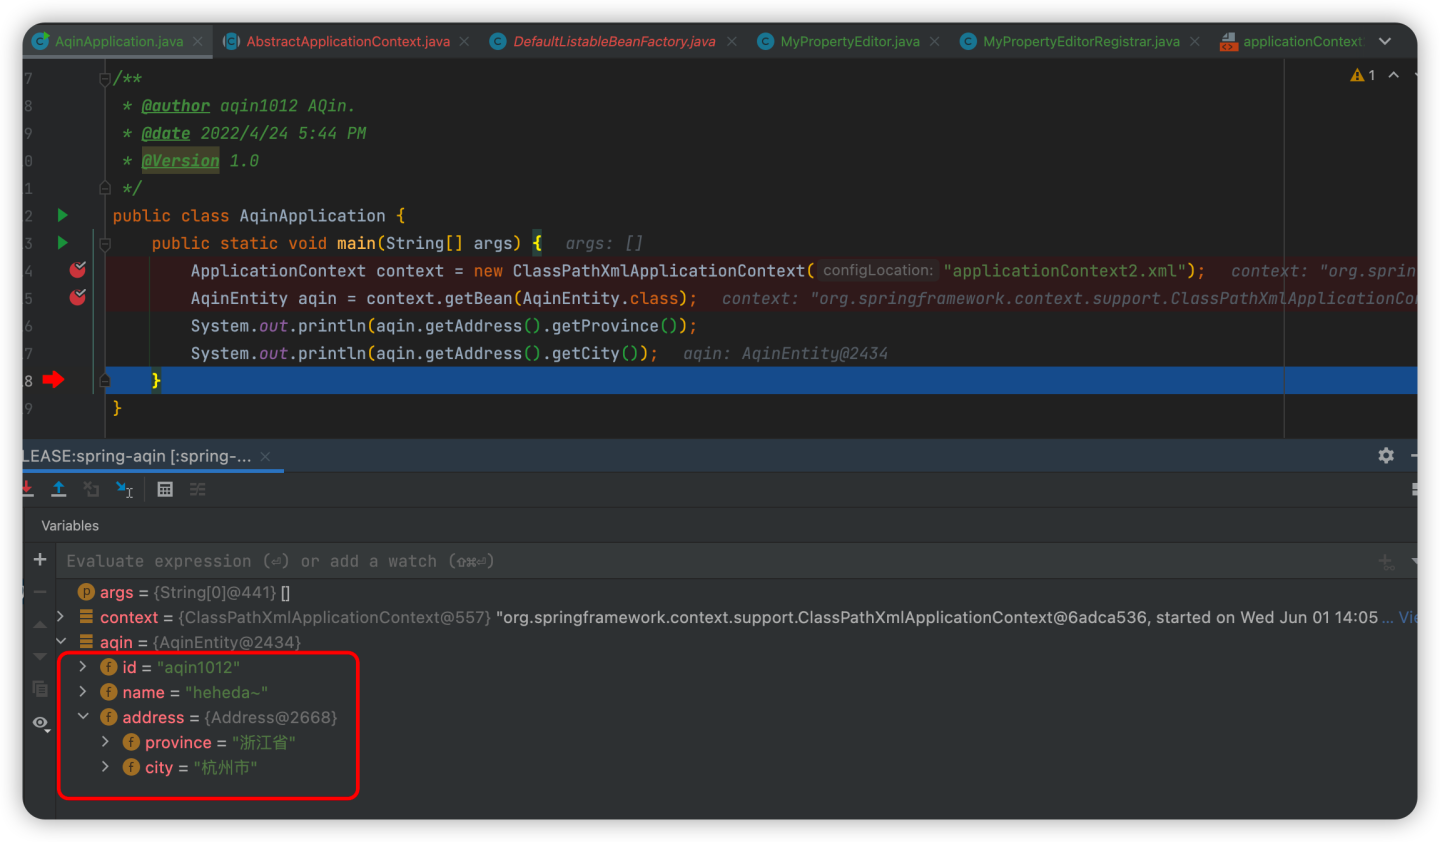Expand the context variable node
The height and width of the screenshot is (842, 1440).
60,617
